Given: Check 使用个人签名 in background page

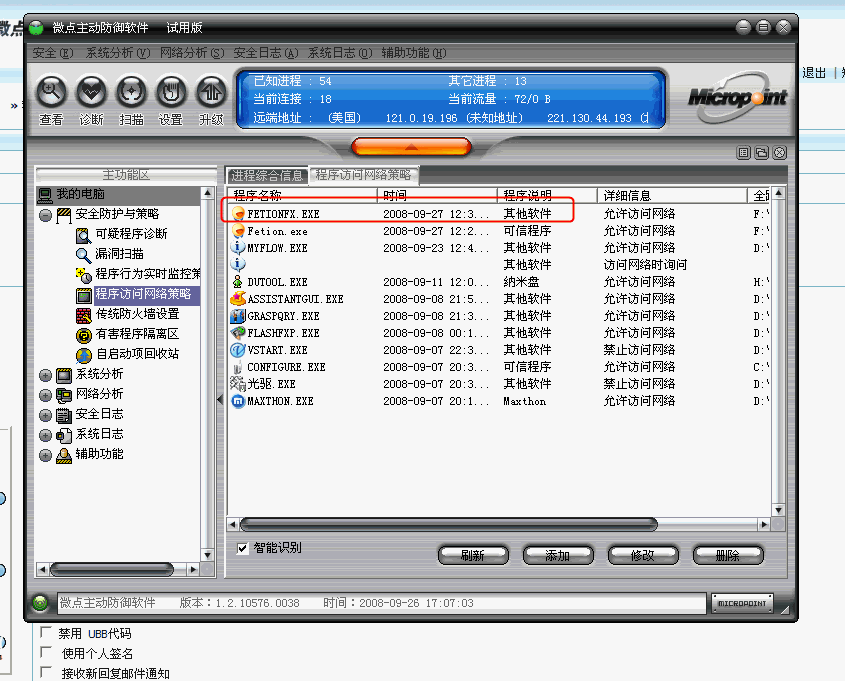Looking at the screenshot, I should (x=46, y=652).
